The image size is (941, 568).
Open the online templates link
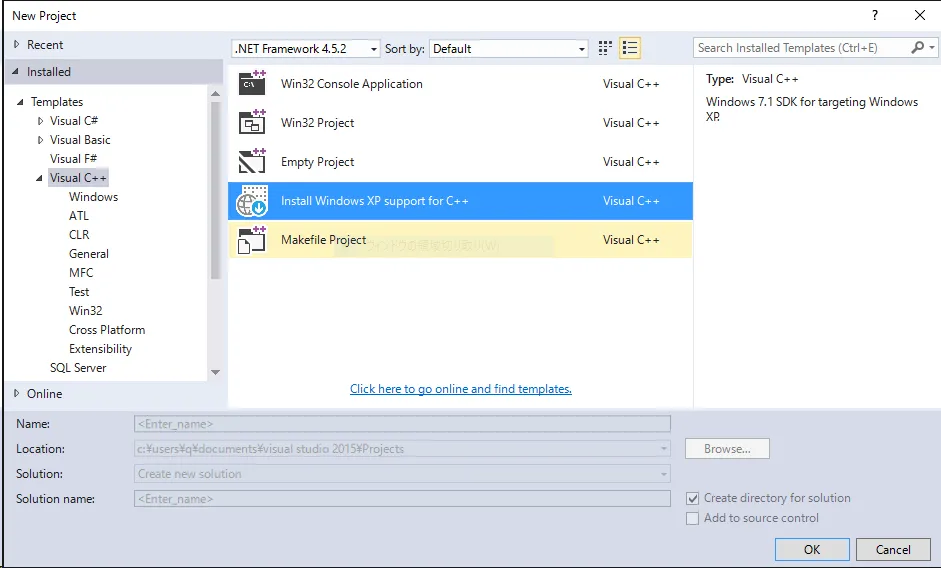(x=461, y=389)
